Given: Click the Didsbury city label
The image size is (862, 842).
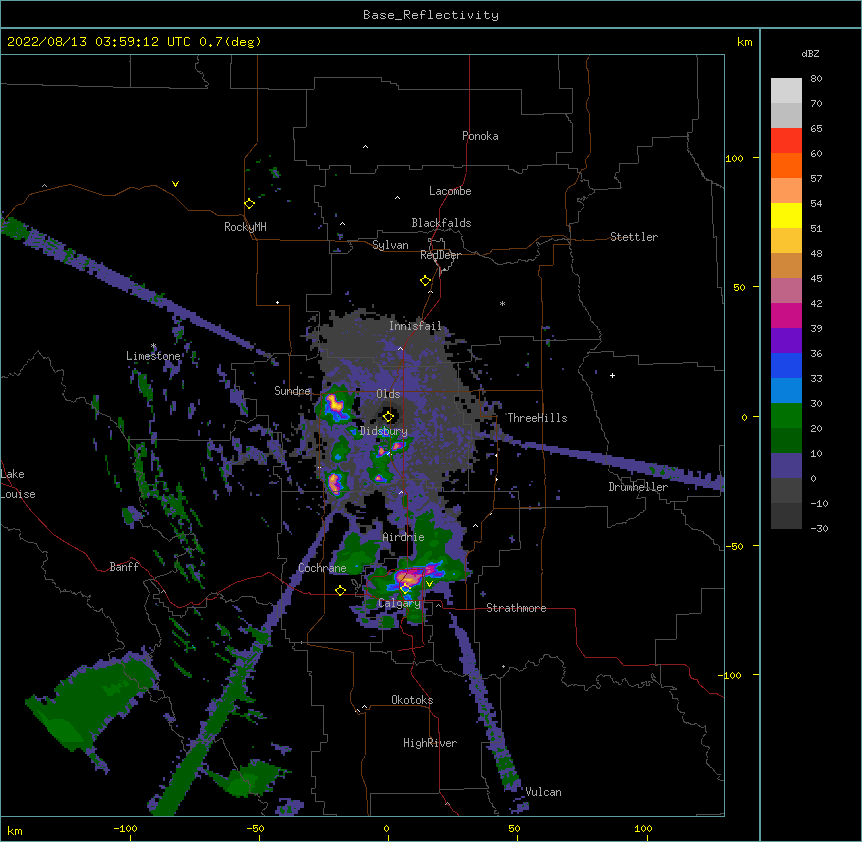Looking at the screenshot, I should (x=384, y=431).
